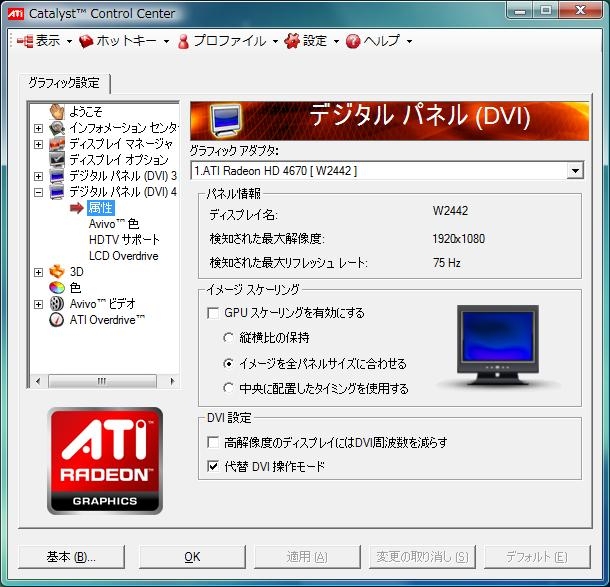Click the 3D tree icon
This screenshot has width=610, height=587.
(57, 272)
